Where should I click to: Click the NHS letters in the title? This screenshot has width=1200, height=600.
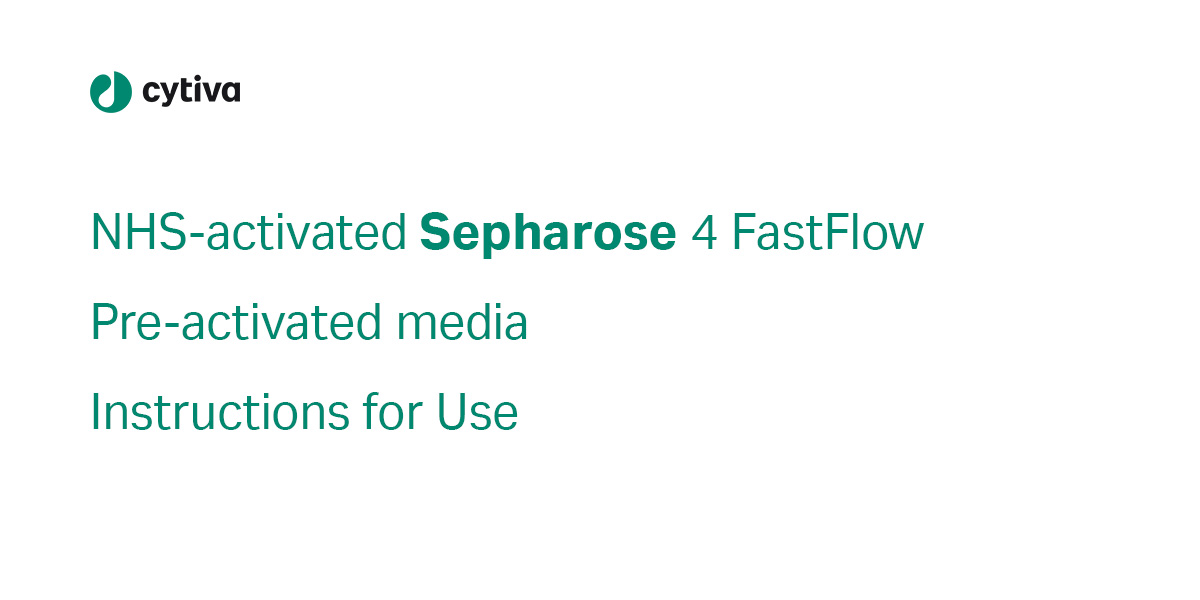pos(138,234)
